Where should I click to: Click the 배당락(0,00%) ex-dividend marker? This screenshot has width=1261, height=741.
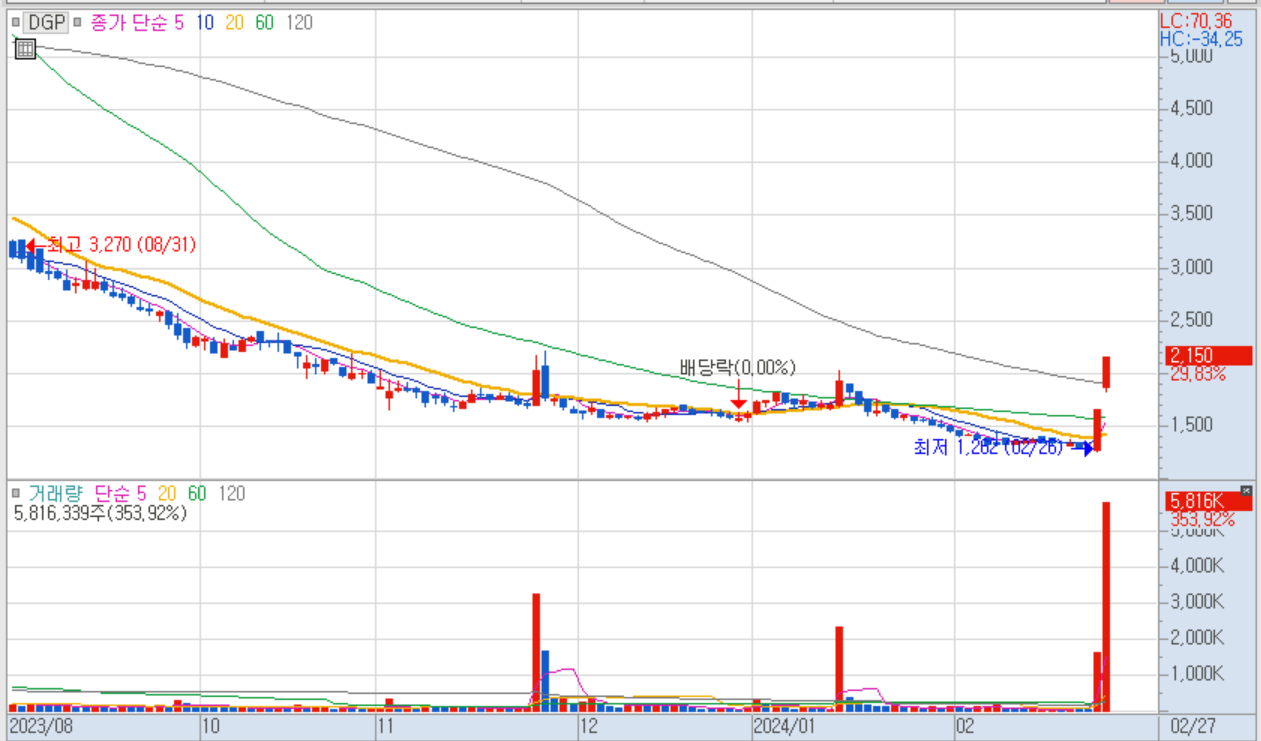point(738,367)
